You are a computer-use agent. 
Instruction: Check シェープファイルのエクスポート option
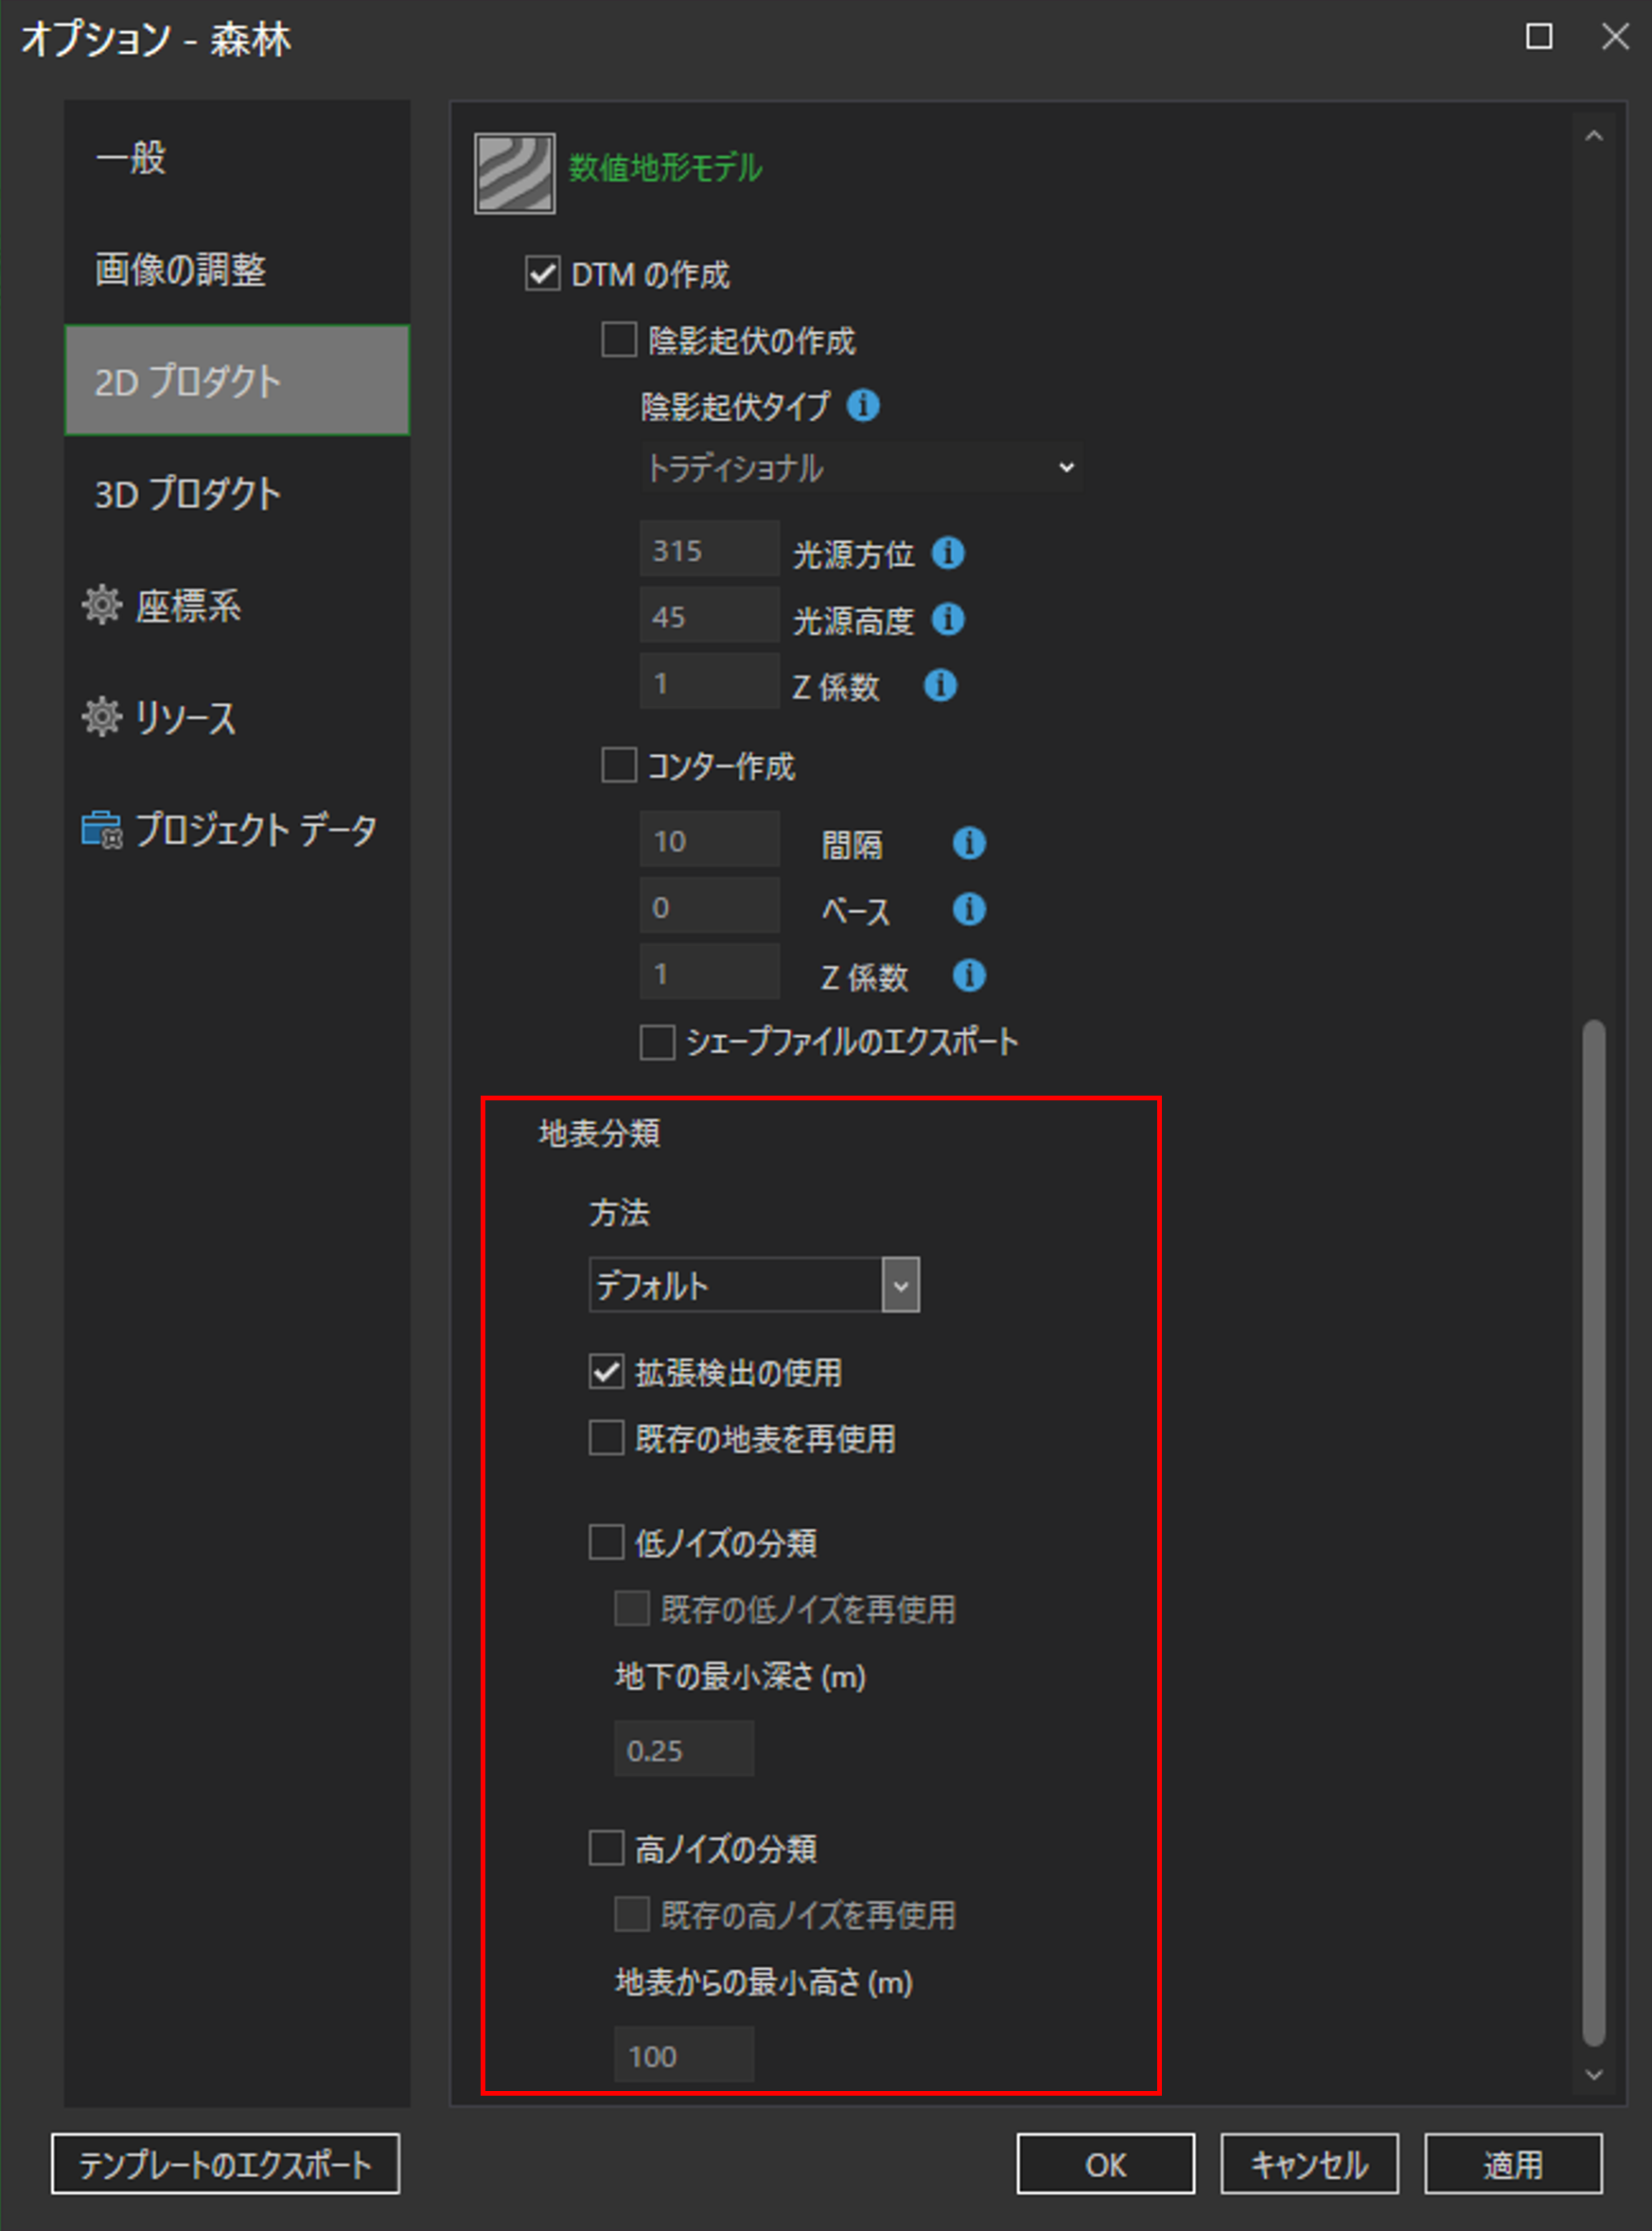(657, 1042)
